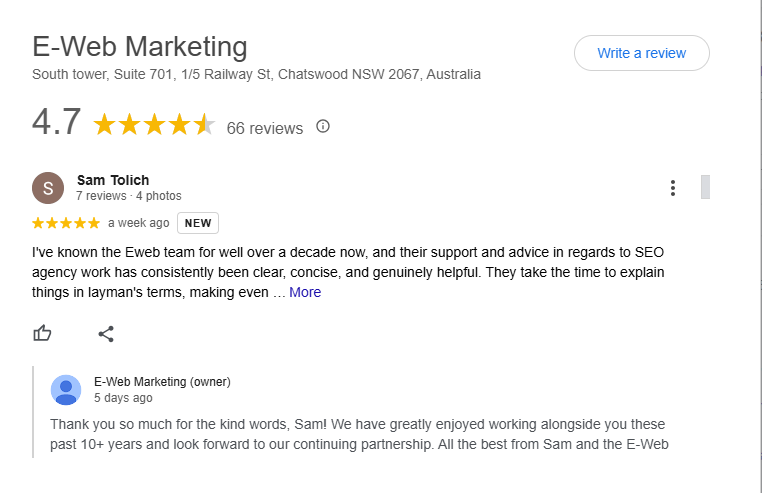Open Sam Tolich's review options menu
The width and height of the screenshot is (762, 493).
673,188
